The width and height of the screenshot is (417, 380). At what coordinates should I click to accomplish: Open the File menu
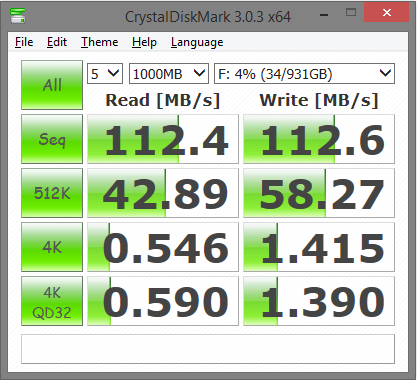(24, 42)
